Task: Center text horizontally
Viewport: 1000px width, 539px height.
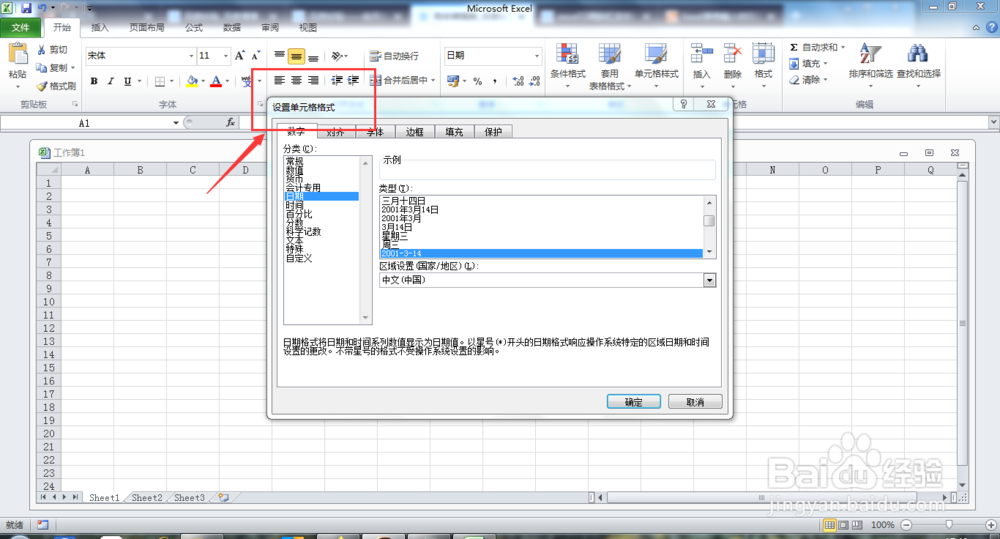Action: click(296, 80)
